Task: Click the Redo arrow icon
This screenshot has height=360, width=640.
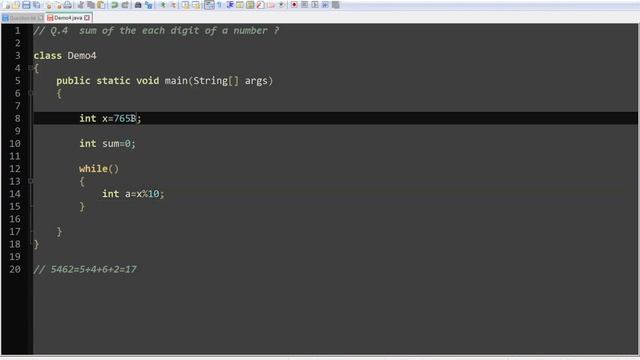Action: pos(125,5)
